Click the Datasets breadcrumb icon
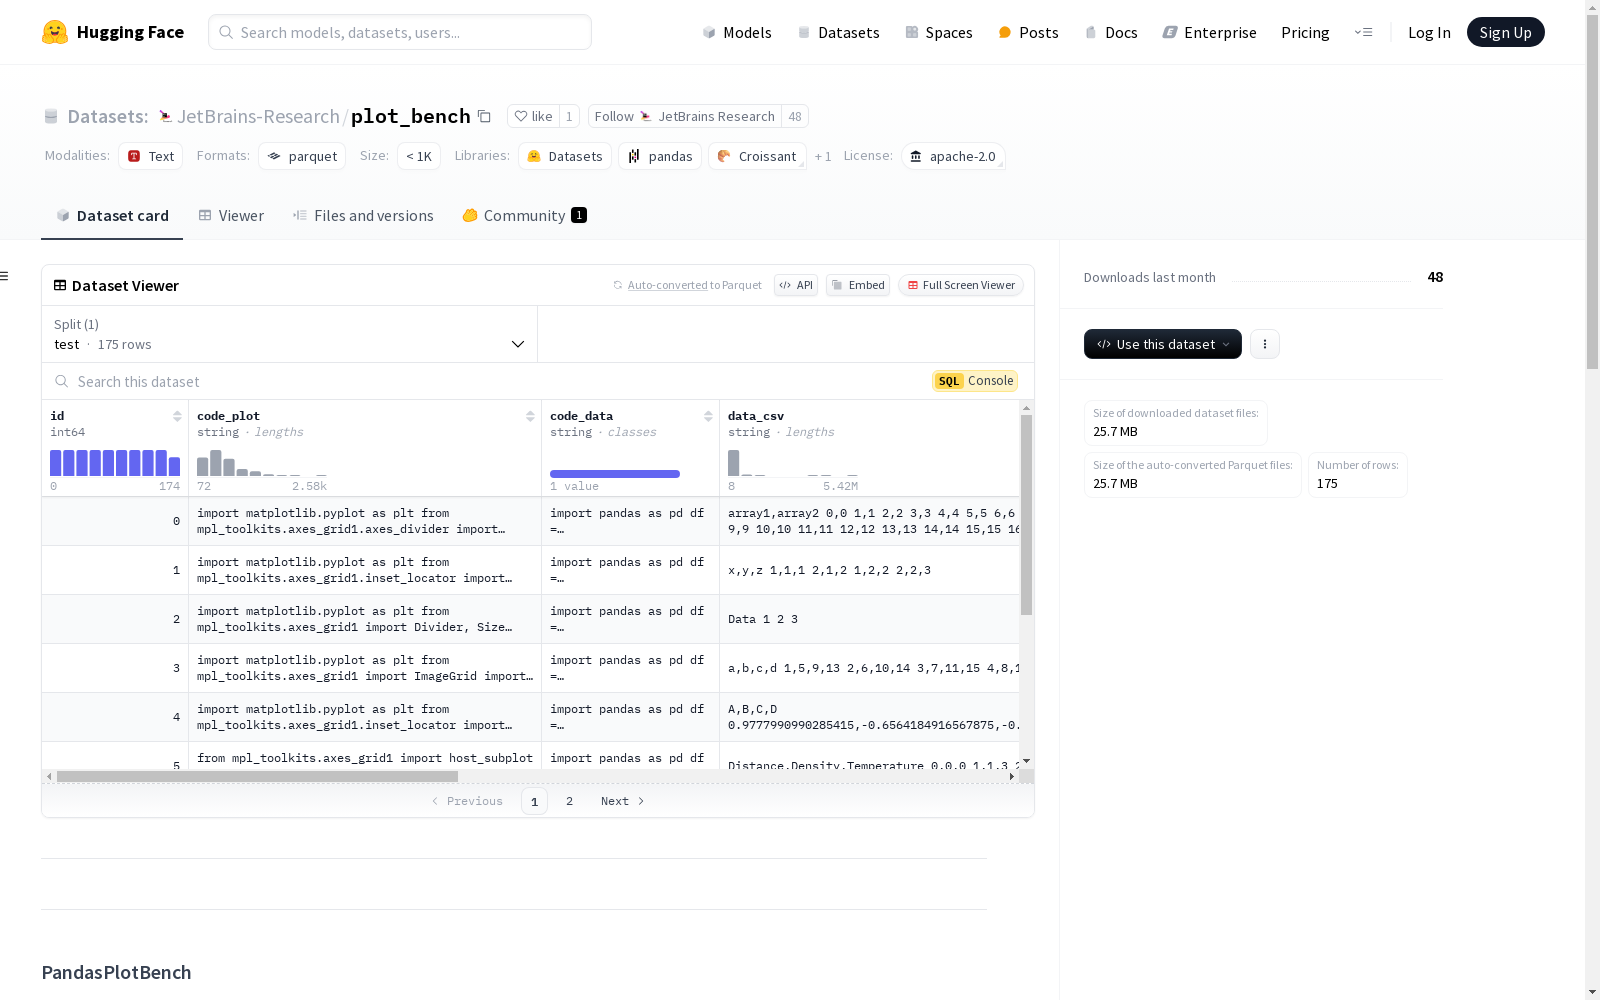 pos(51,117)
